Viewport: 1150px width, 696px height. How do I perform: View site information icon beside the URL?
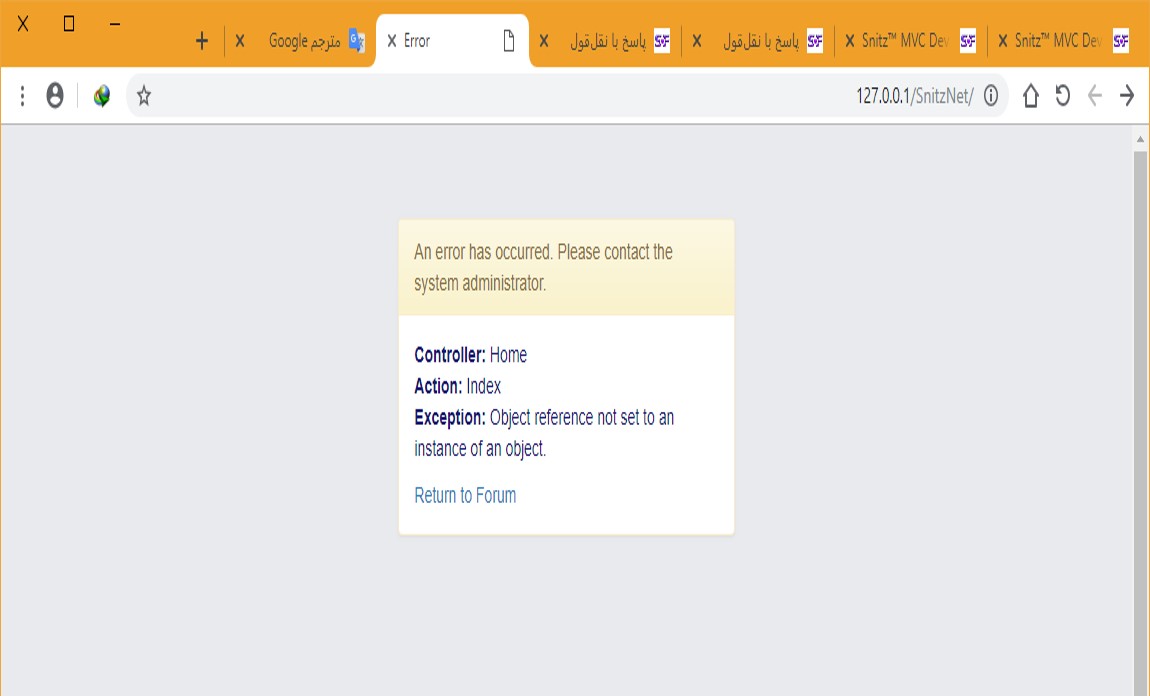coord(991,96)
